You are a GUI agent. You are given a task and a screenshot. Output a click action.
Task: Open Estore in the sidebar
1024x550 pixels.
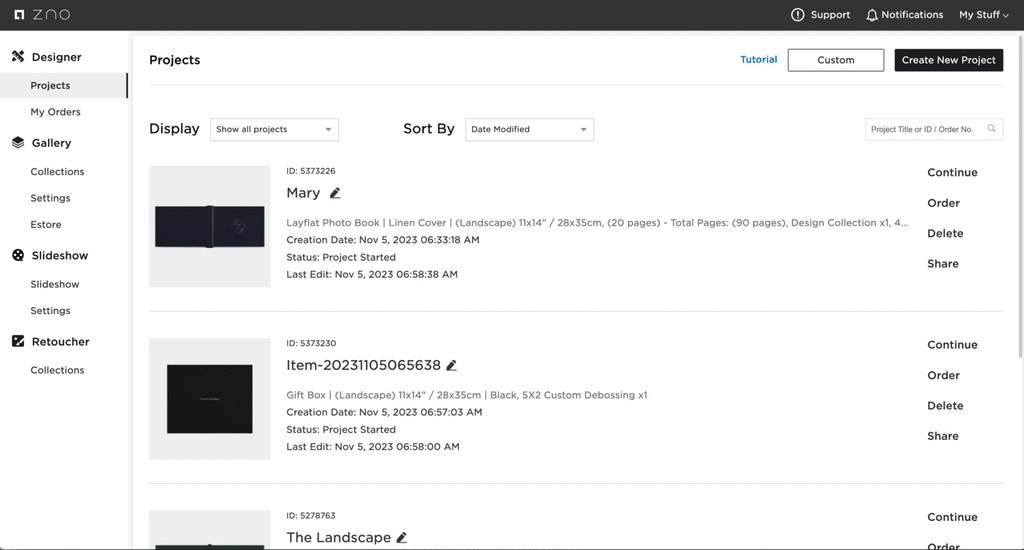[x=46, y=224]
